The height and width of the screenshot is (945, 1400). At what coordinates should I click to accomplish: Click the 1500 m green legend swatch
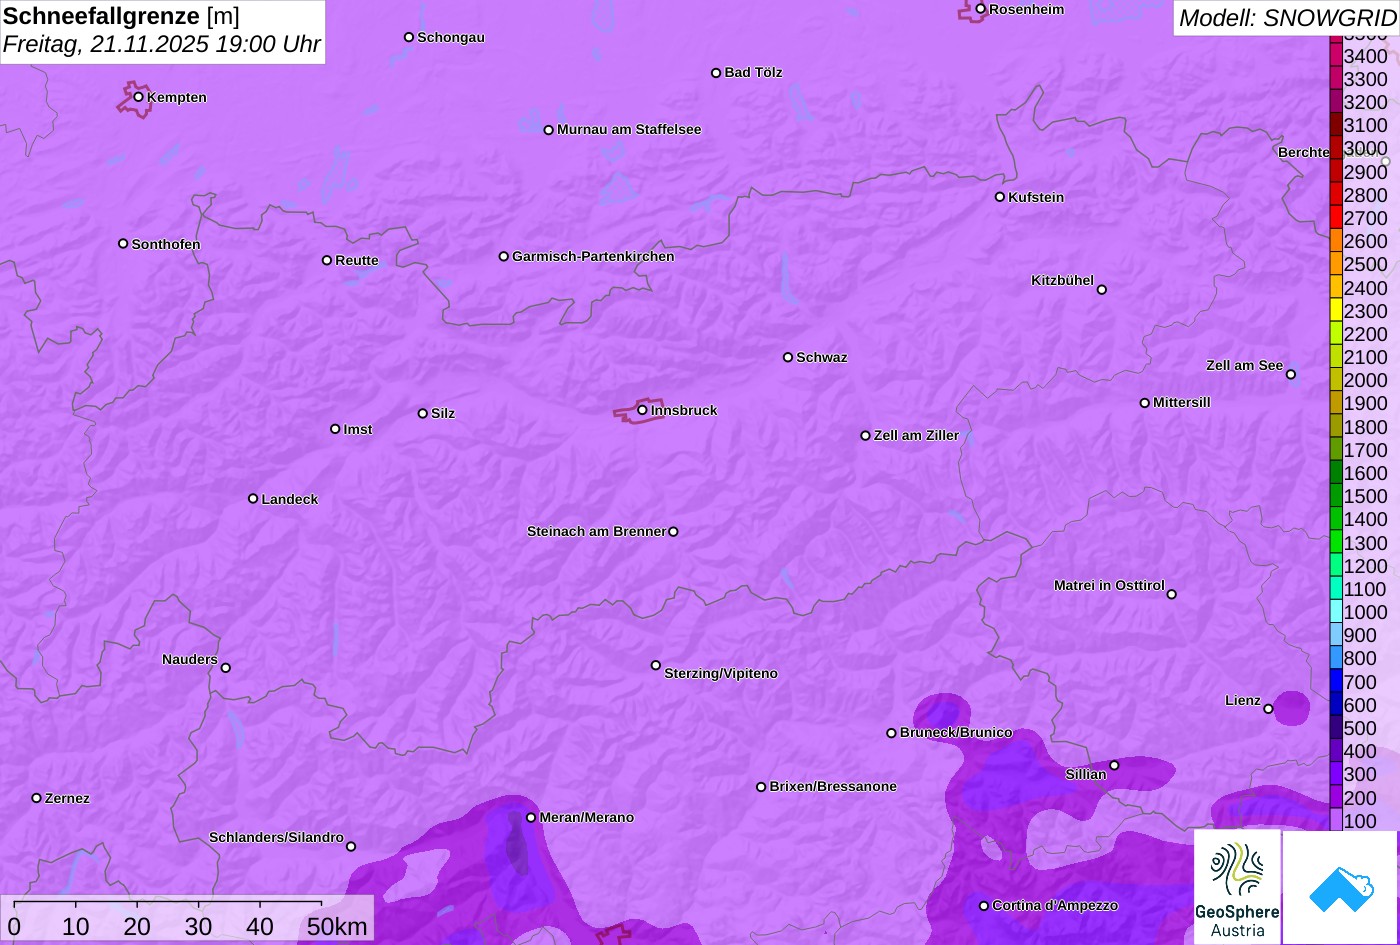tap(1336, 495)
